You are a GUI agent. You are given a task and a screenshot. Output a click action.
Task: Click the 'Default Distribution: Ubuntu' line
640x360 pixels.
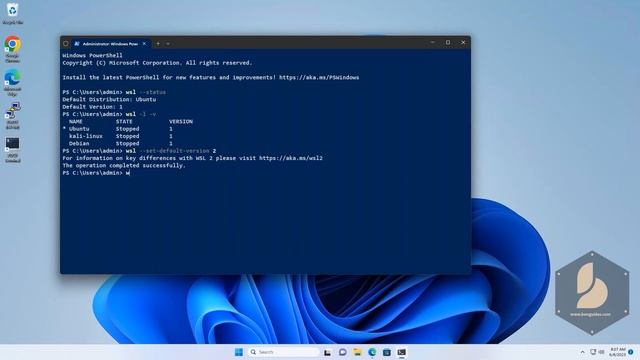click(x=109, y=99)
